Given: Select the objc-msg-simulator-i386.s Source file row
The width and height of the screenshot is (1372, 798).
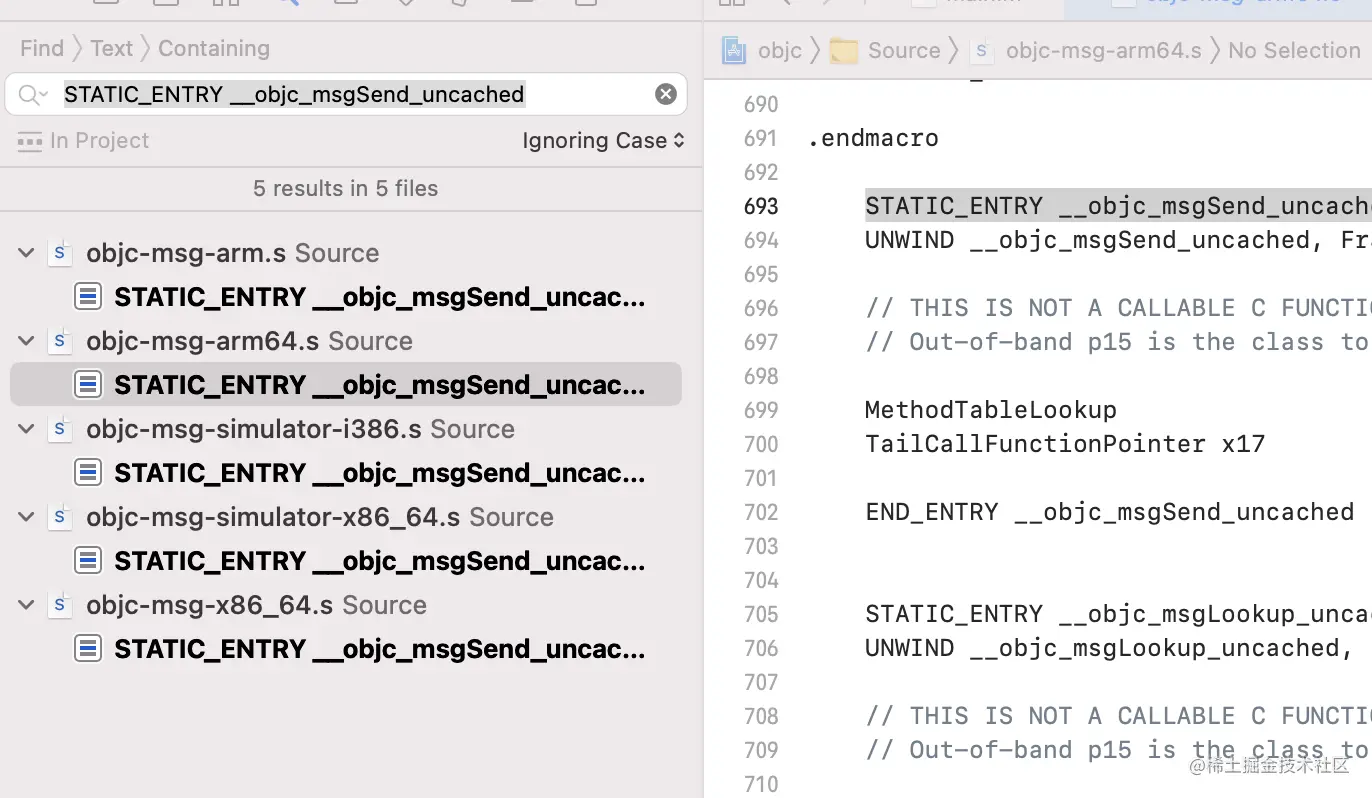Looking at the screenshot, I should (346, 429).
